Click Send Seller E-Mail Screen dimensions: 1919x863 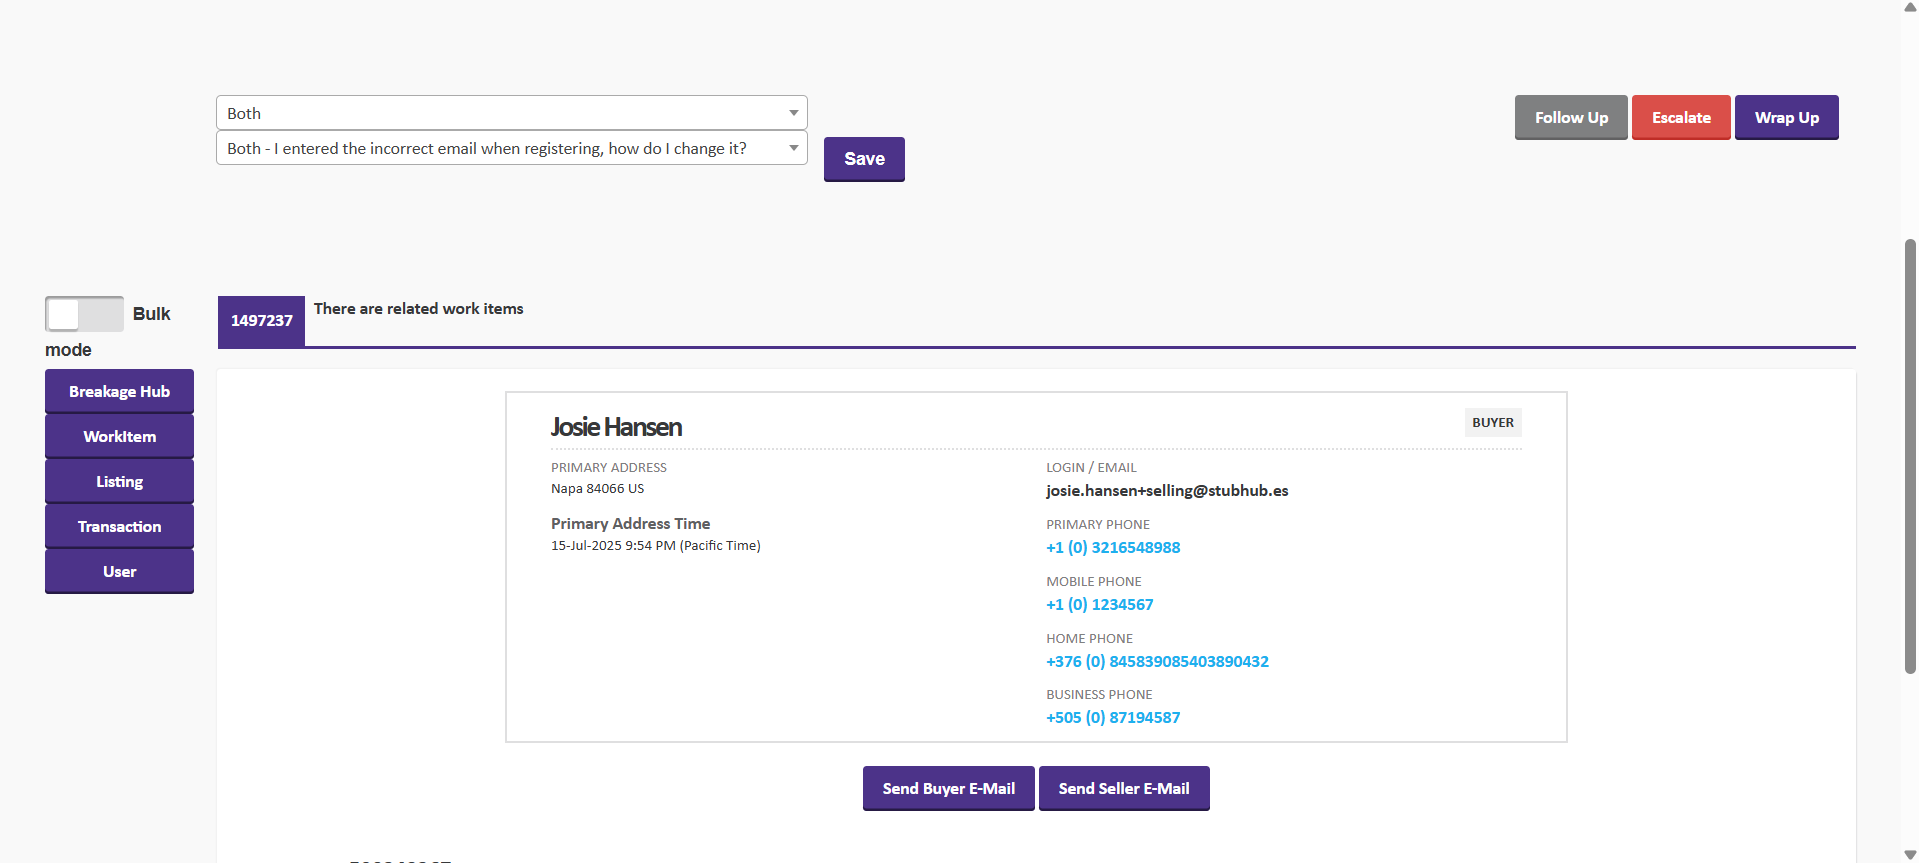pyautogui.click(x=1124, y=788)
